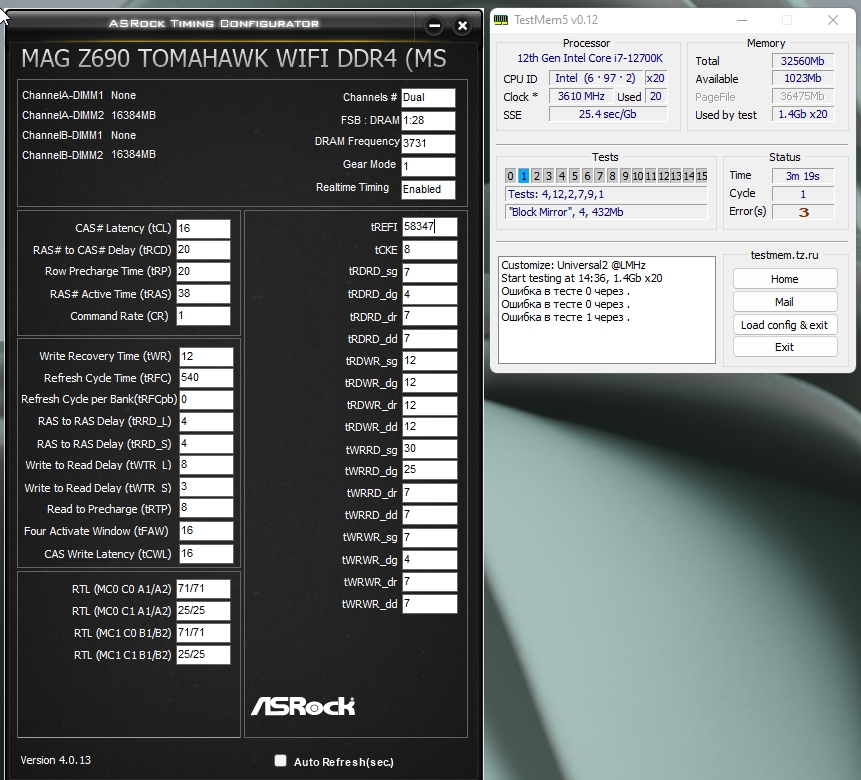Viewport: 861px width, 780px height.
Task: Click the RTL (MC0 C1 A1/A2) field
Action: click(203, 611)
